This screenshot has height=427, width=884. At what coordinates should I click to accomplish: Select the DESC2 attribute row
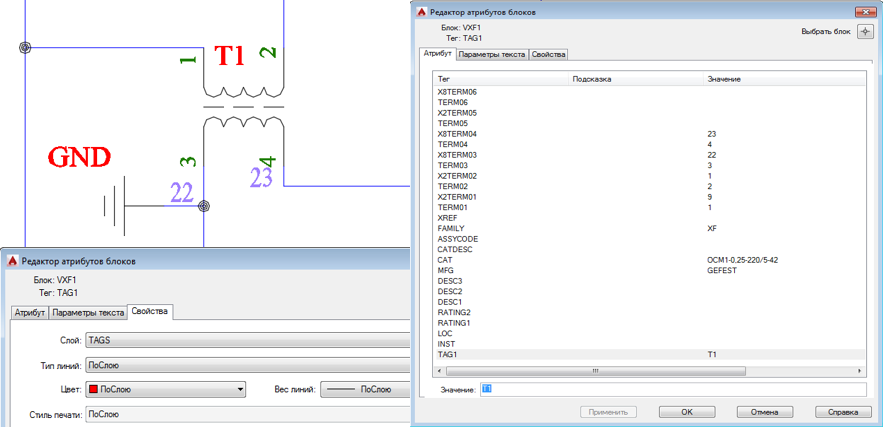click(x=649, y=291)
